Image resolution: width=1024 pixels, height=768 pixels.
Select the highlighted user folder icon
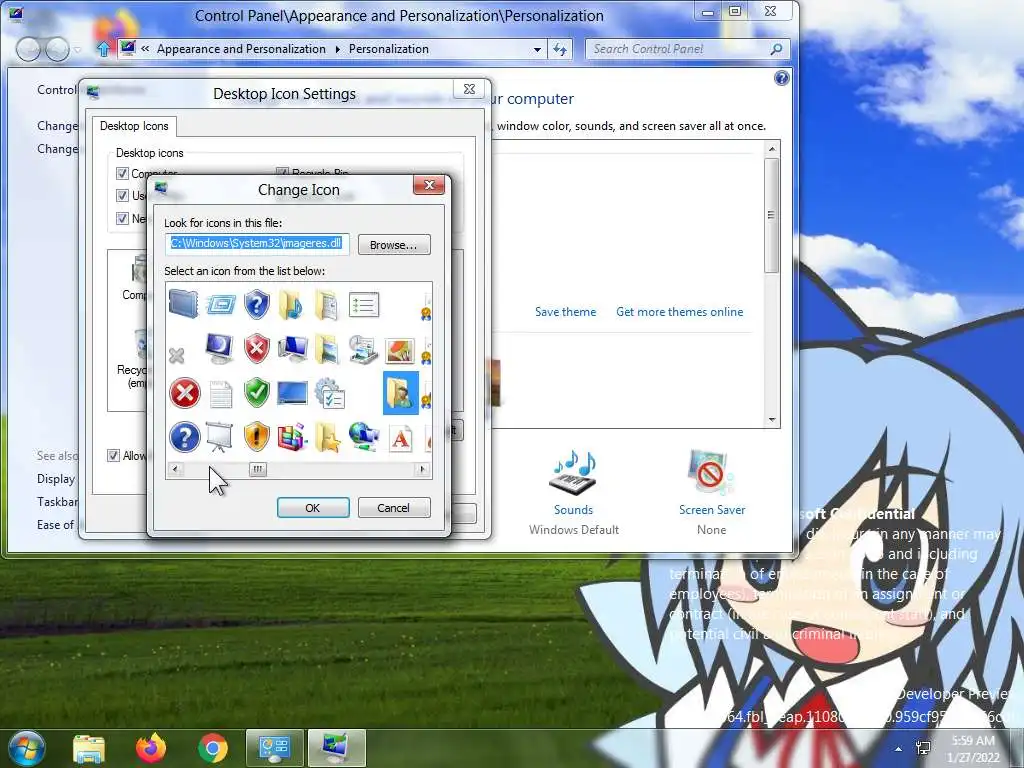[x=401, y=392]
